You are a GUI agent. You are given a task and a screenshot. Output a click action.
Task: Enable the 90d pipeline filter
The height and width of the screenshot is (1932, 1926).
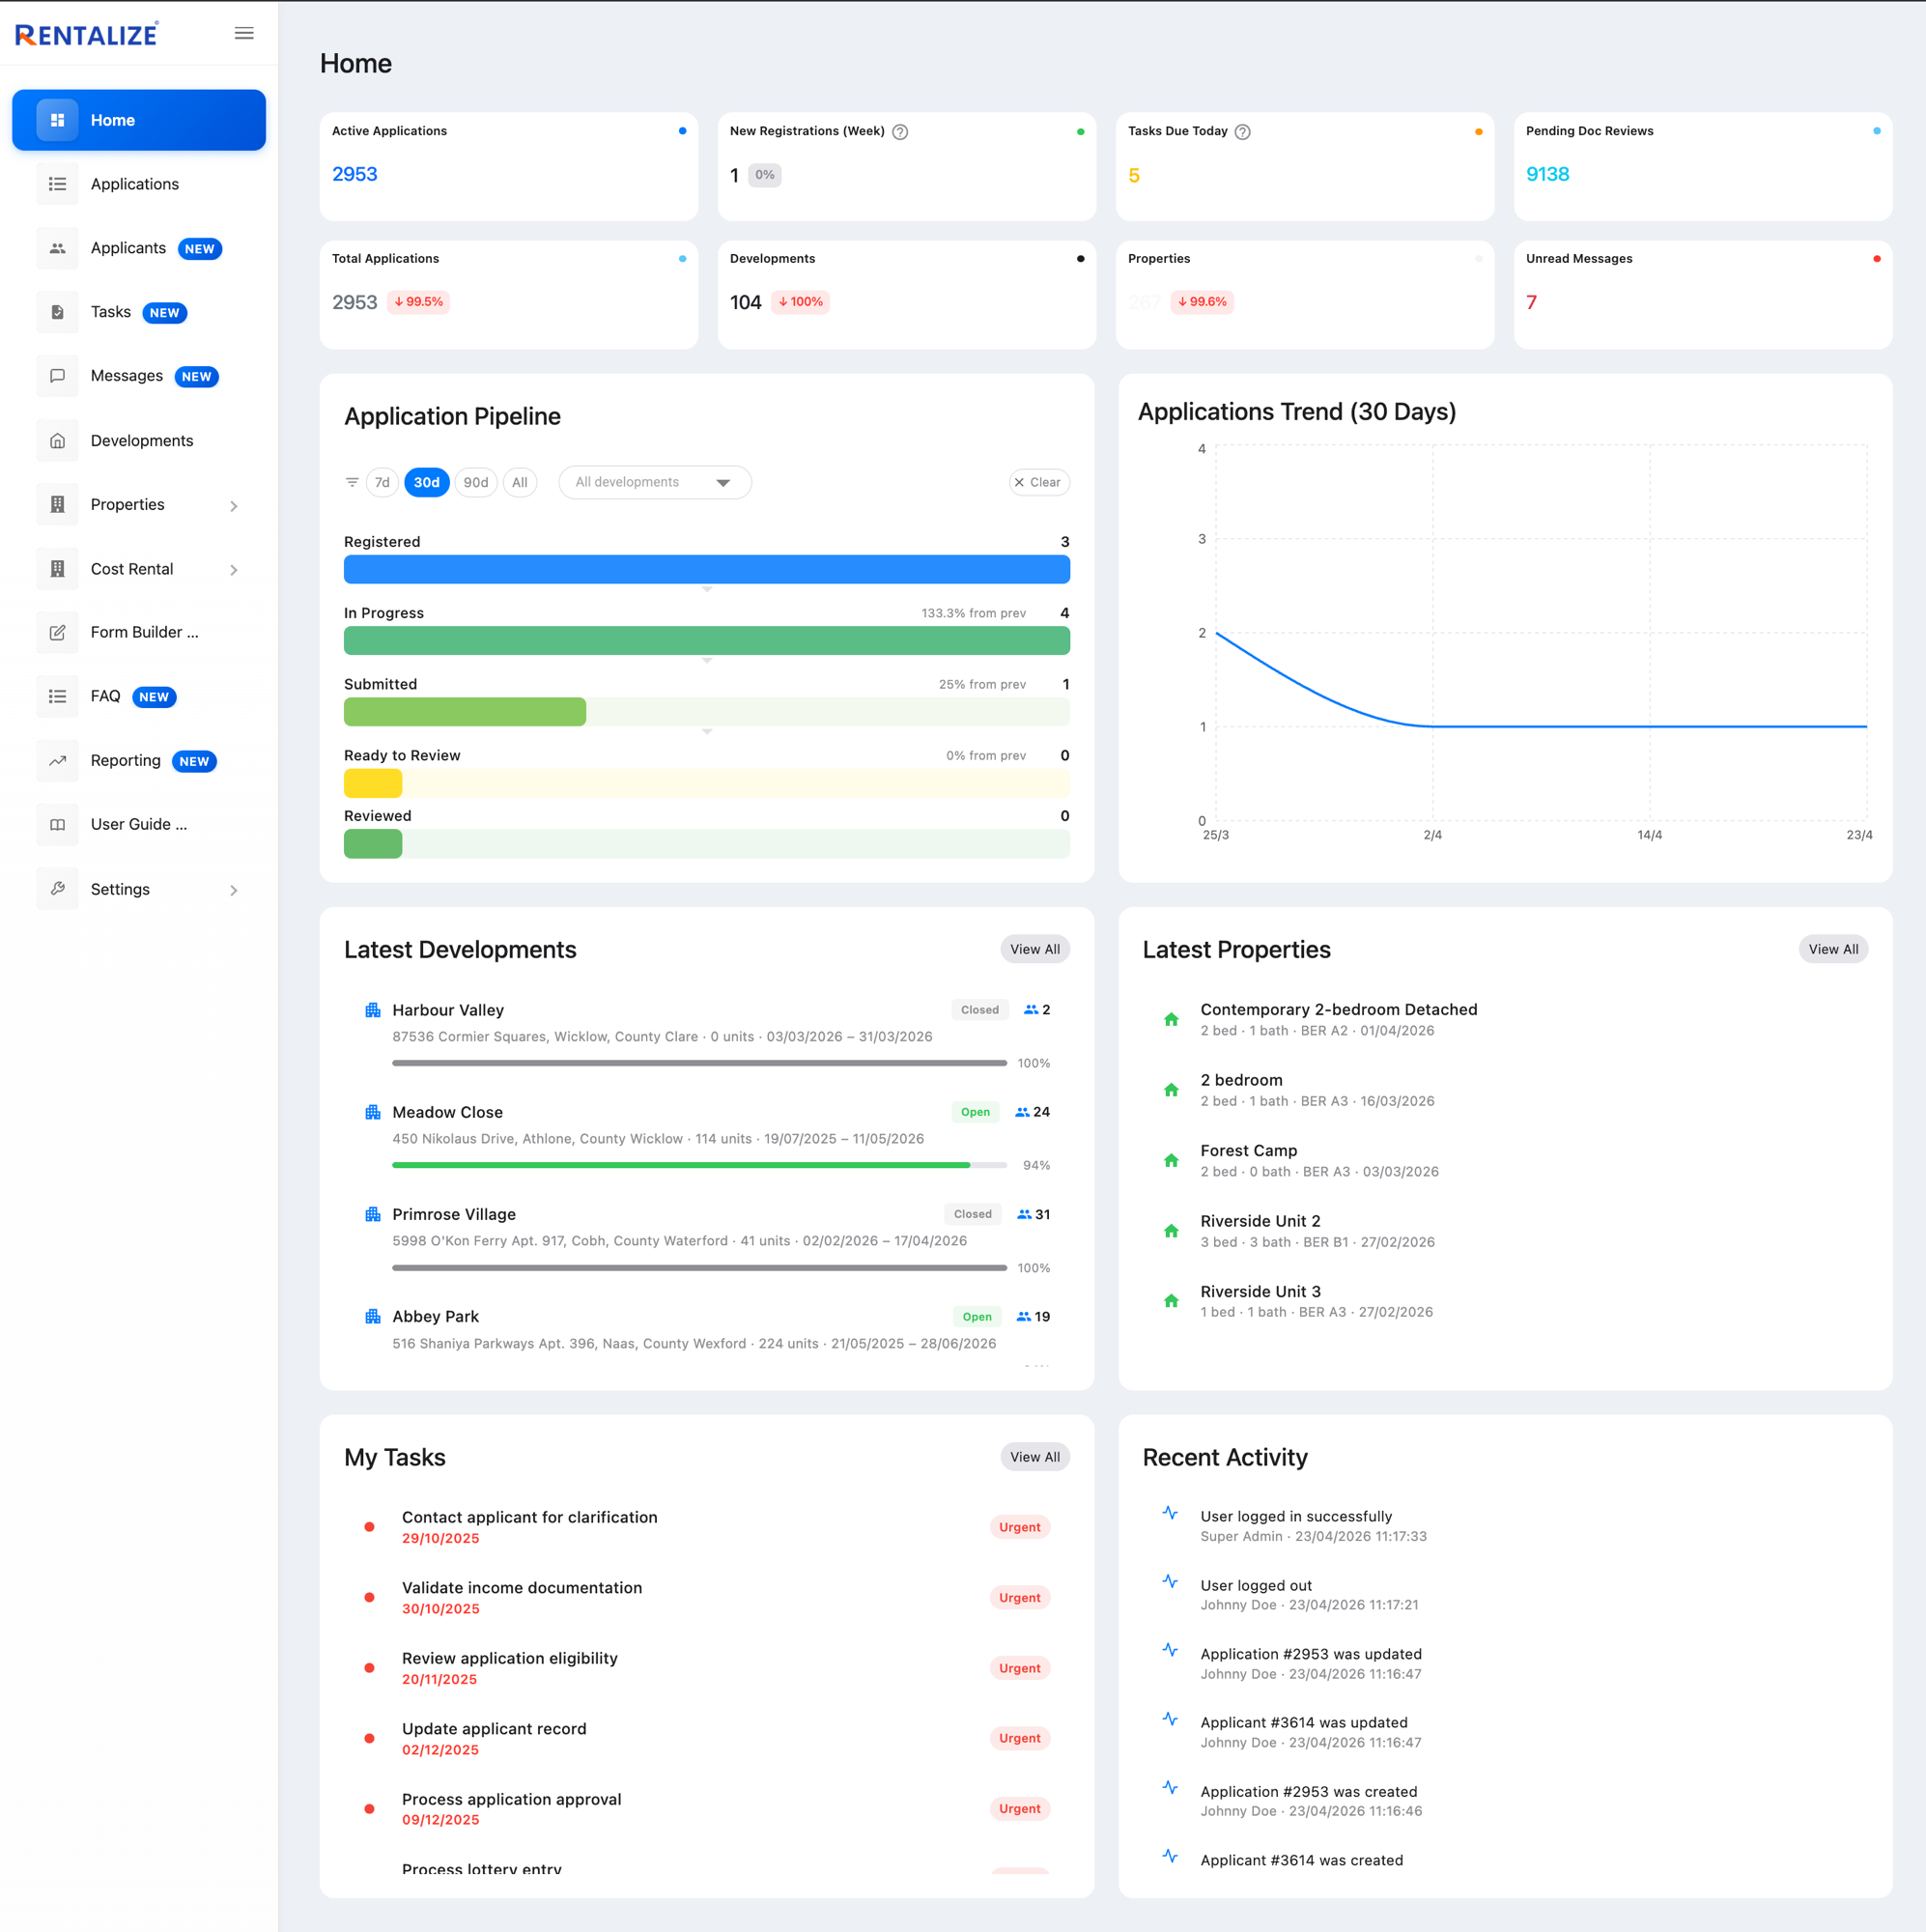pos(475,482)
